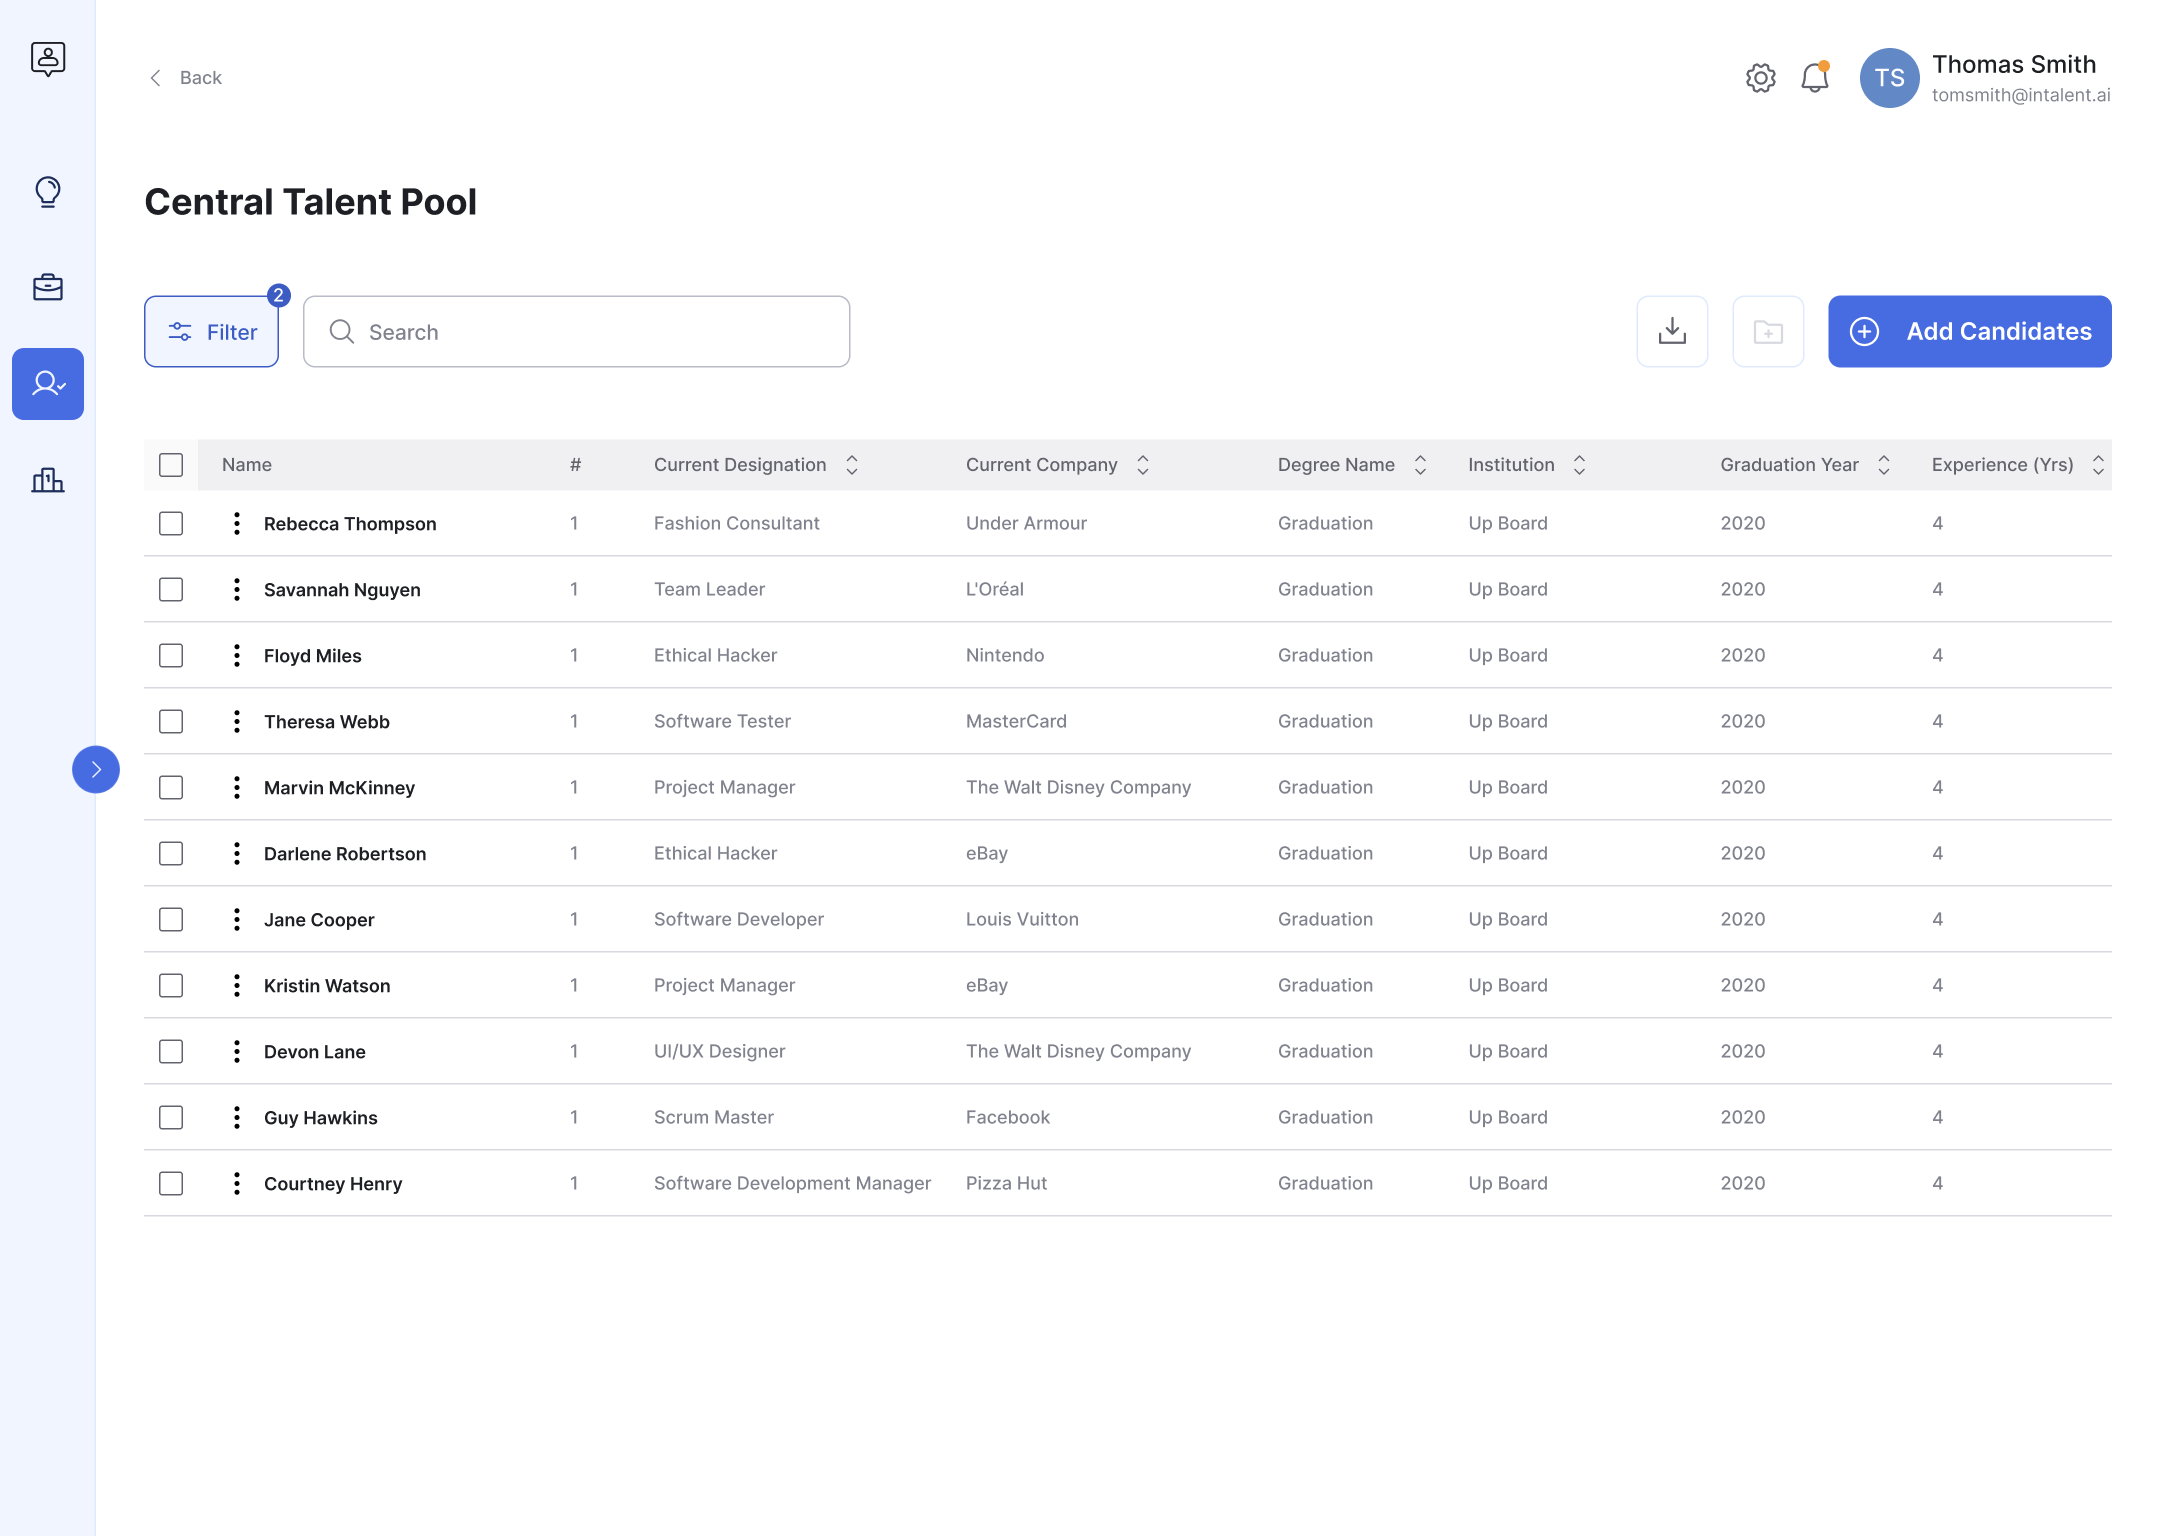The width and height of the screenshot is (2160, 1536).
Task: Check the box for Darlene Robertson
Action: click(x=171, y=853)
